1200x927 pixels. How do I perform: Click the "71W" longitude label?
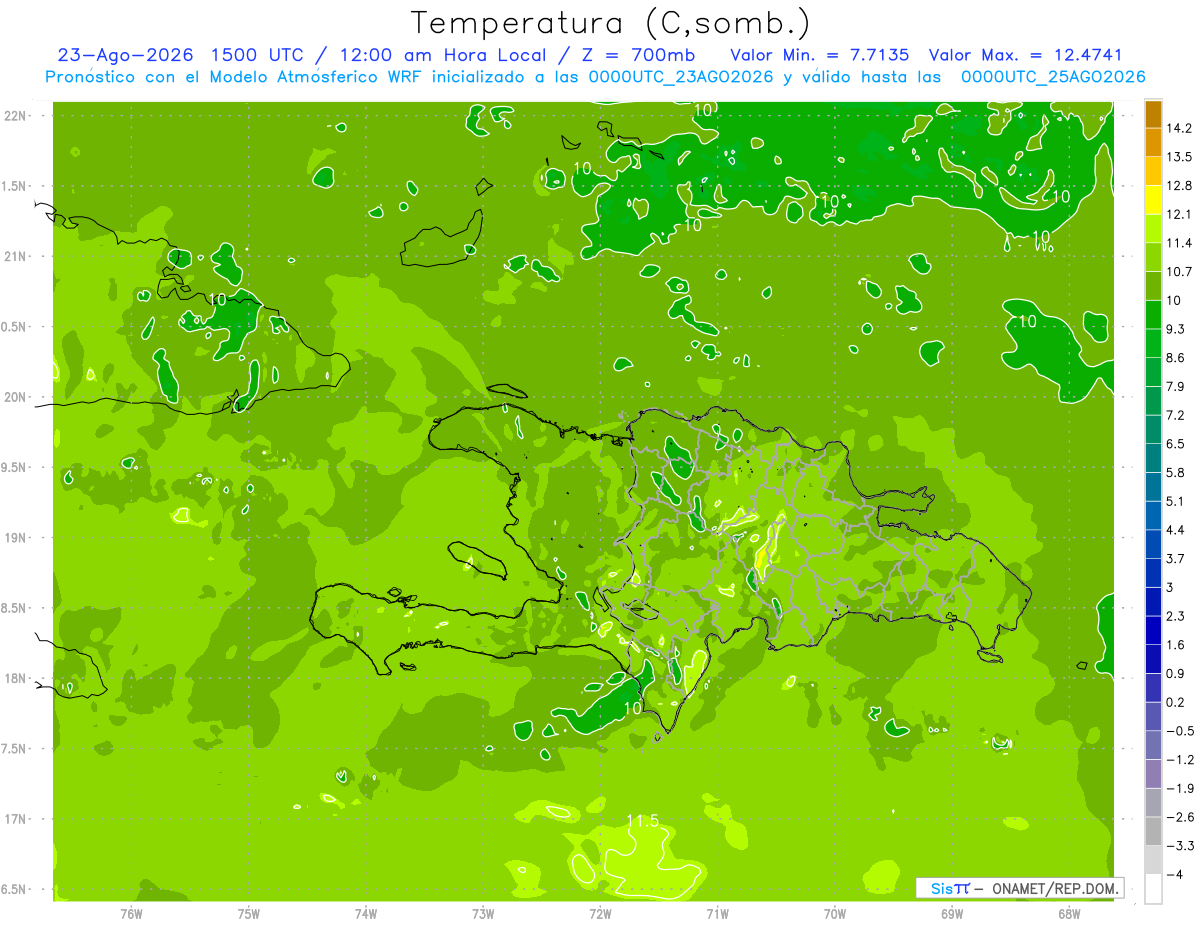point(717,914)
